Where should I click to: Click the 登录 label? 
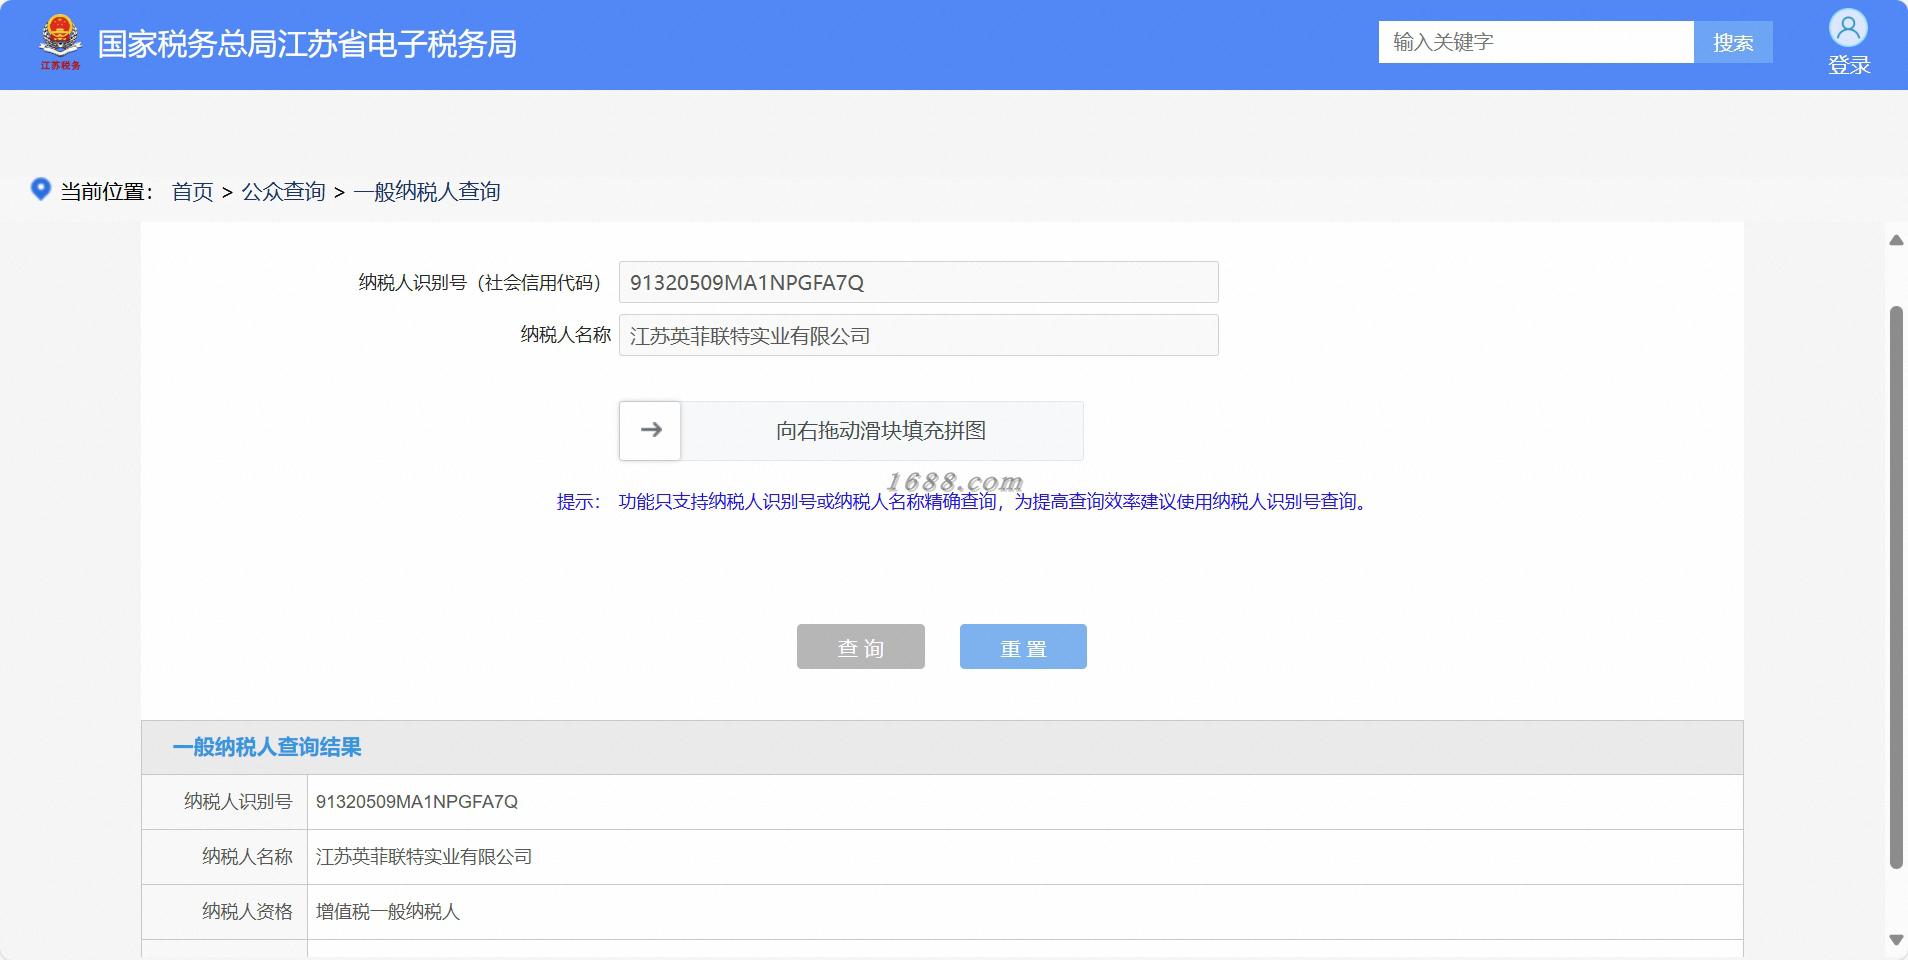[1849, 65]
